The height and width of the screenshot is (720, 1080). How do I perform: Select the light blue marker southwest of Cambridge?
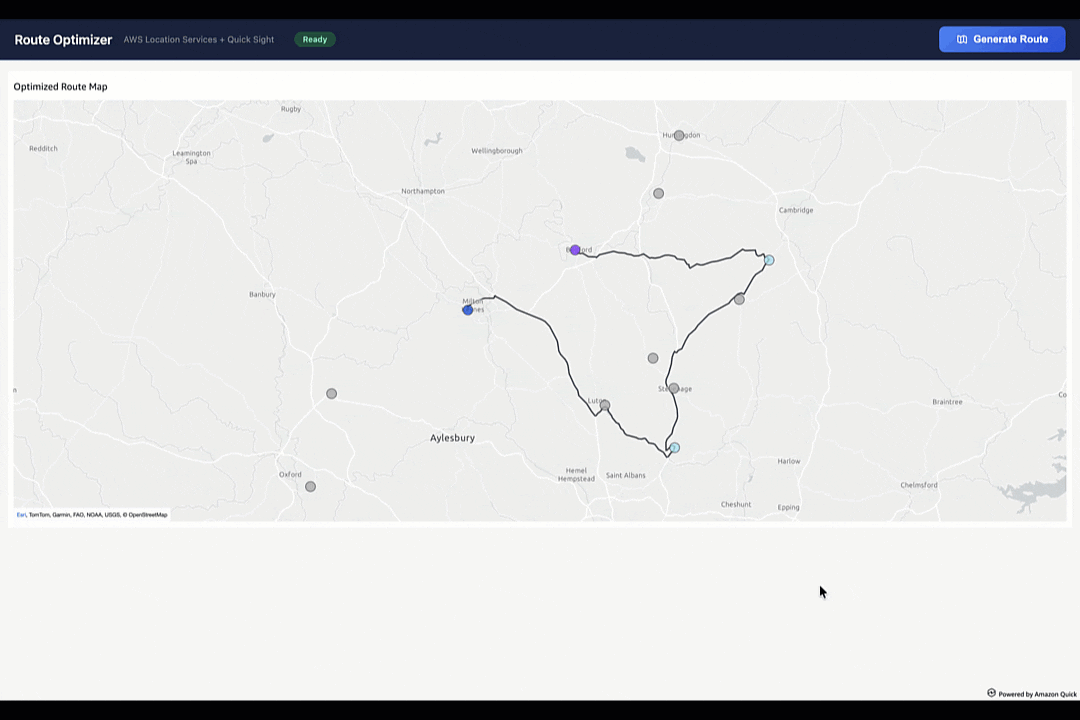(769, 260)
